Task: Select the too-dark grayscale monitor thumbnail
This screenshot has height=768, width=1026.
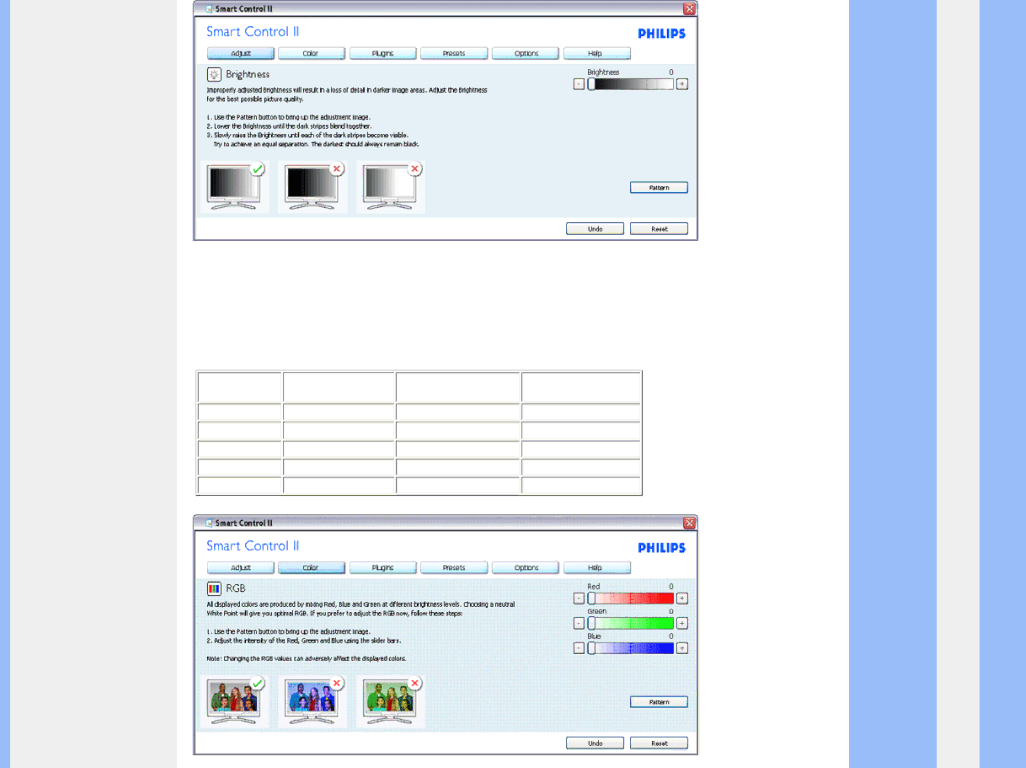Action: click(312, 187)
